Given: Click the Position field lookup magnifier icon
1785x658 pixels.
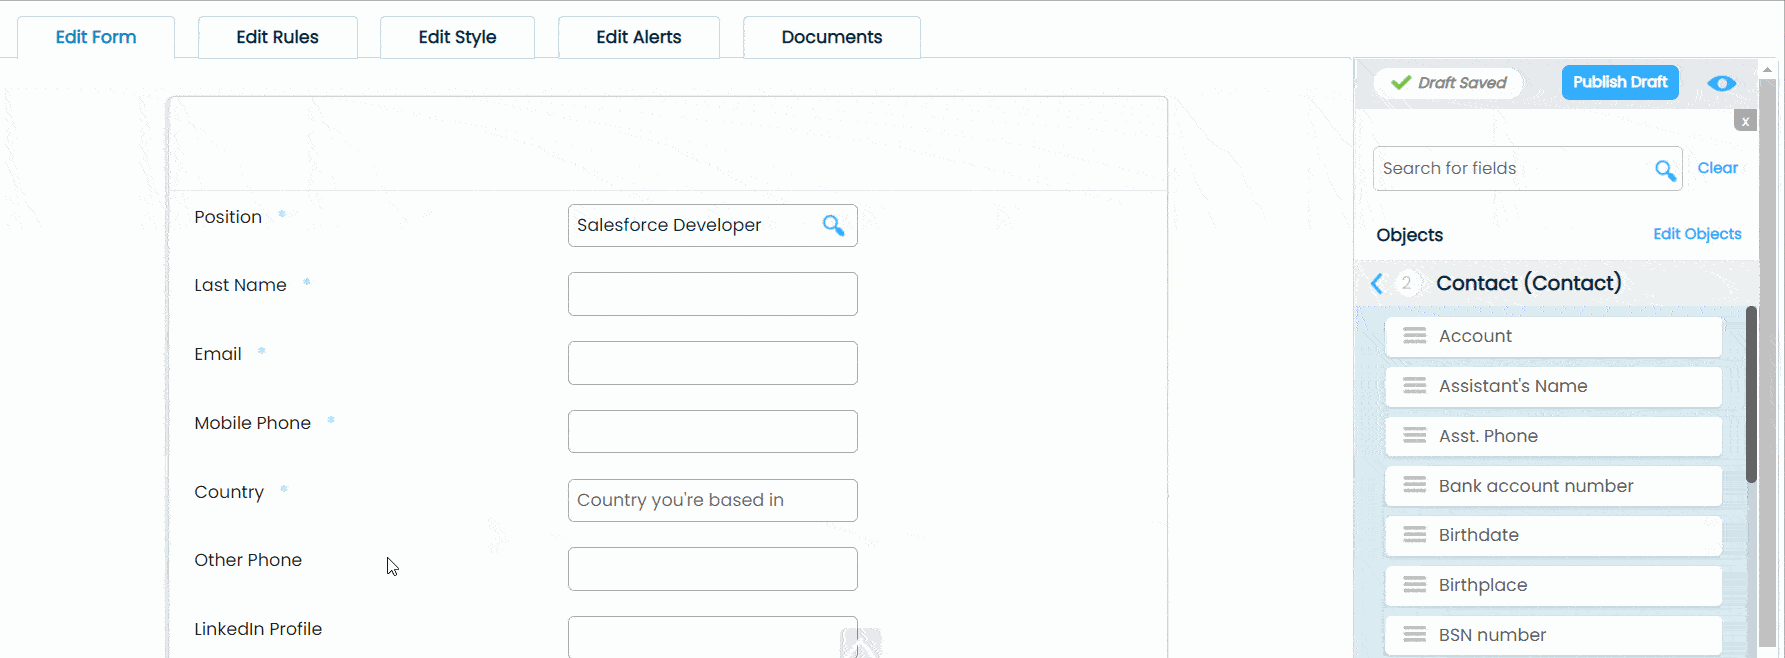Looking at the screenshot, I should (x=833, y=225).
